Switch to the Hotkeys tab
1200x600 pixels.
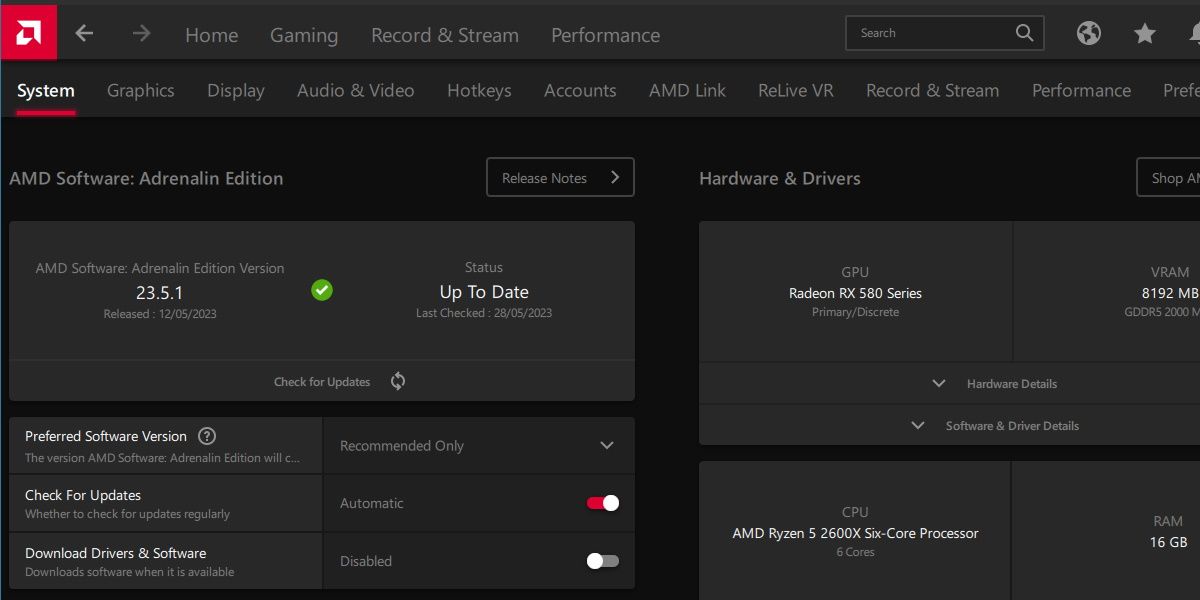479,90
